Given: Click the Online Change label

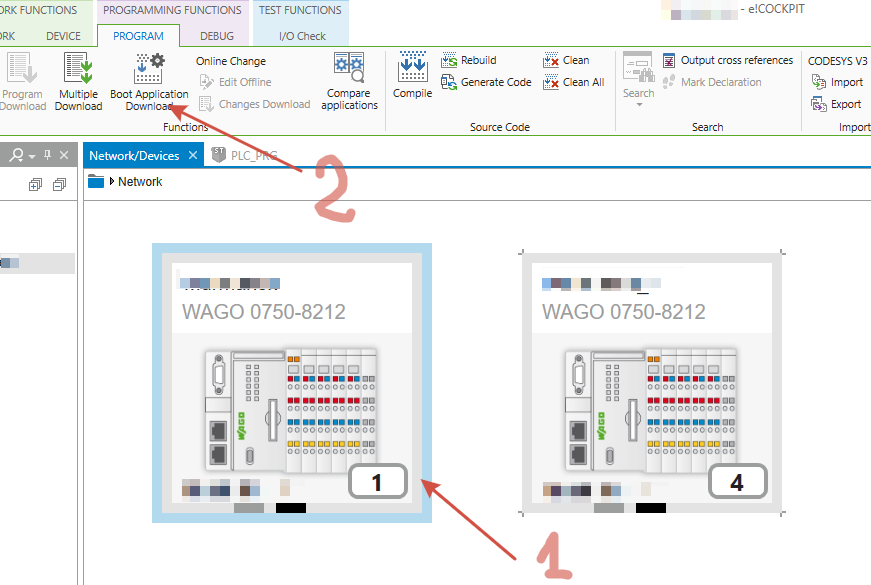Looking at the screenshot, I should [231, 61].
